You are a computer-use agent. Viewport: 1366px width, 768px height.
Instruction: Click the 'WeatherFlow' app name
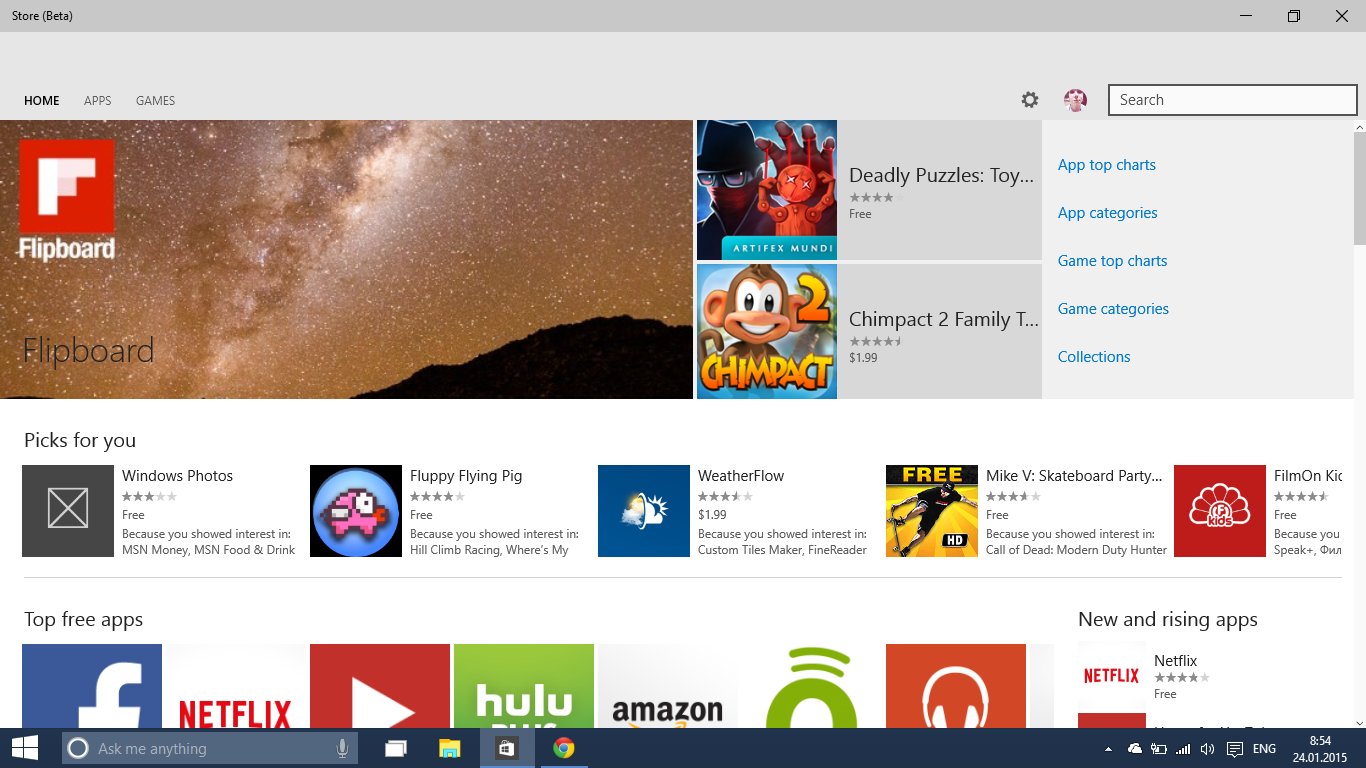click(741, 476)
